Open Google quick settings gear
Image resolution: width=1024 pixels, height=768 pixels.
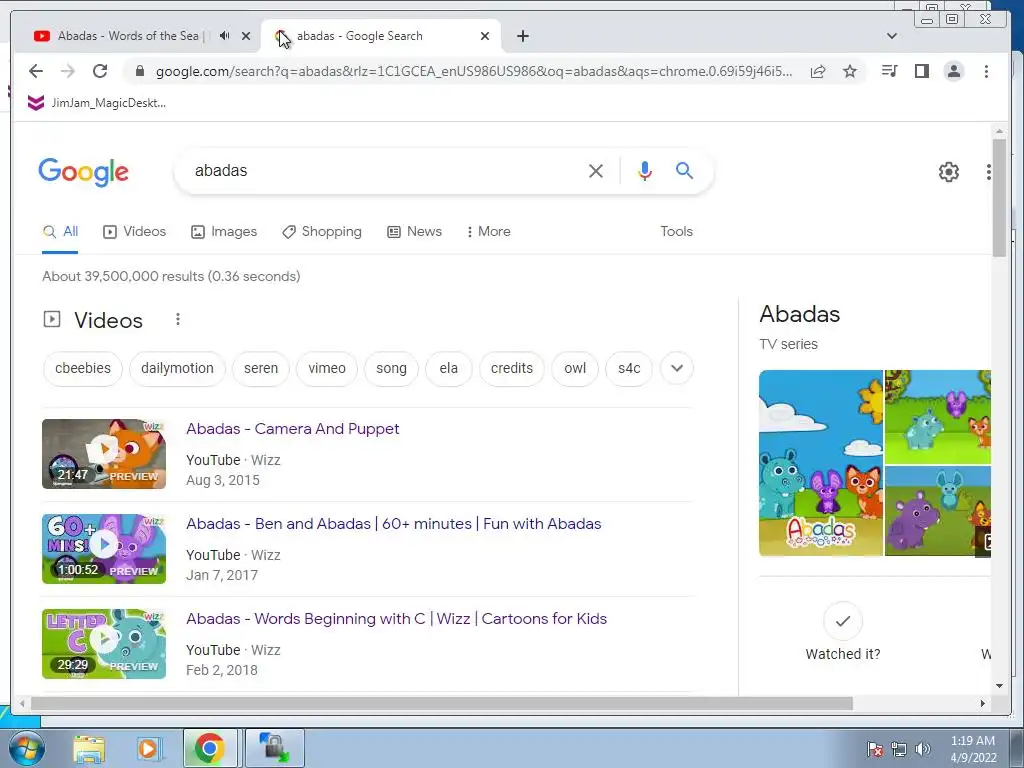[x=948, y=172]
